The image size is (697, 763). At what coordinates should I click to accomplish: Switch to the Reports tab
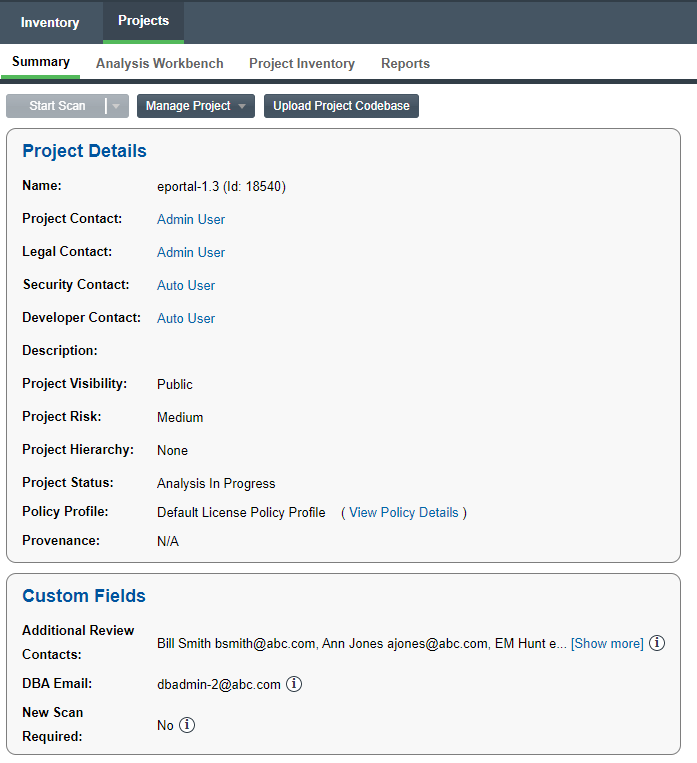[405, 63]
